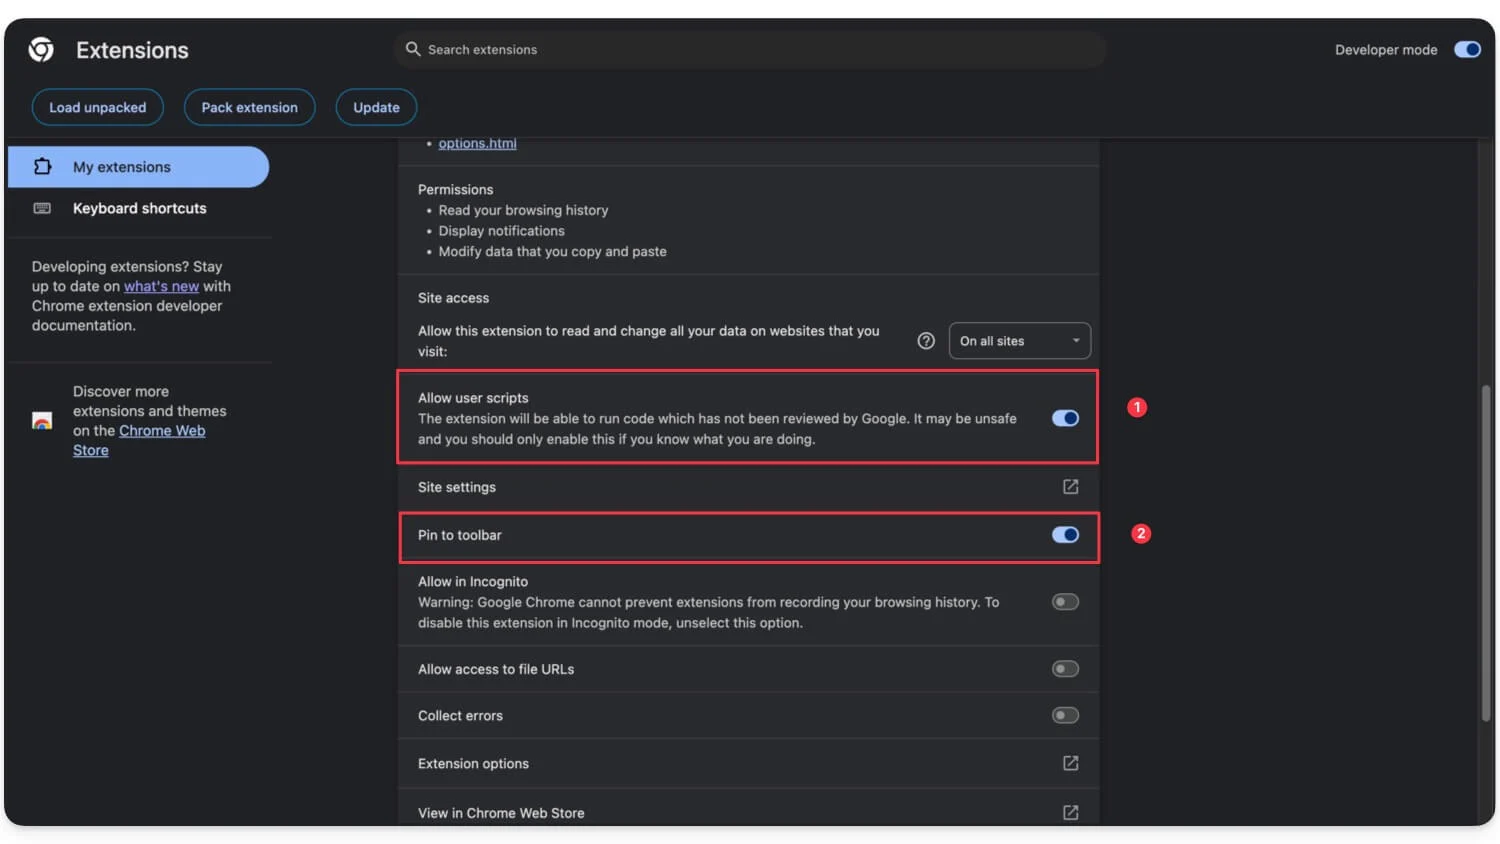Click the Load unpacked button
This screenshot has height=844, width=1500.
tap(97, 107)
